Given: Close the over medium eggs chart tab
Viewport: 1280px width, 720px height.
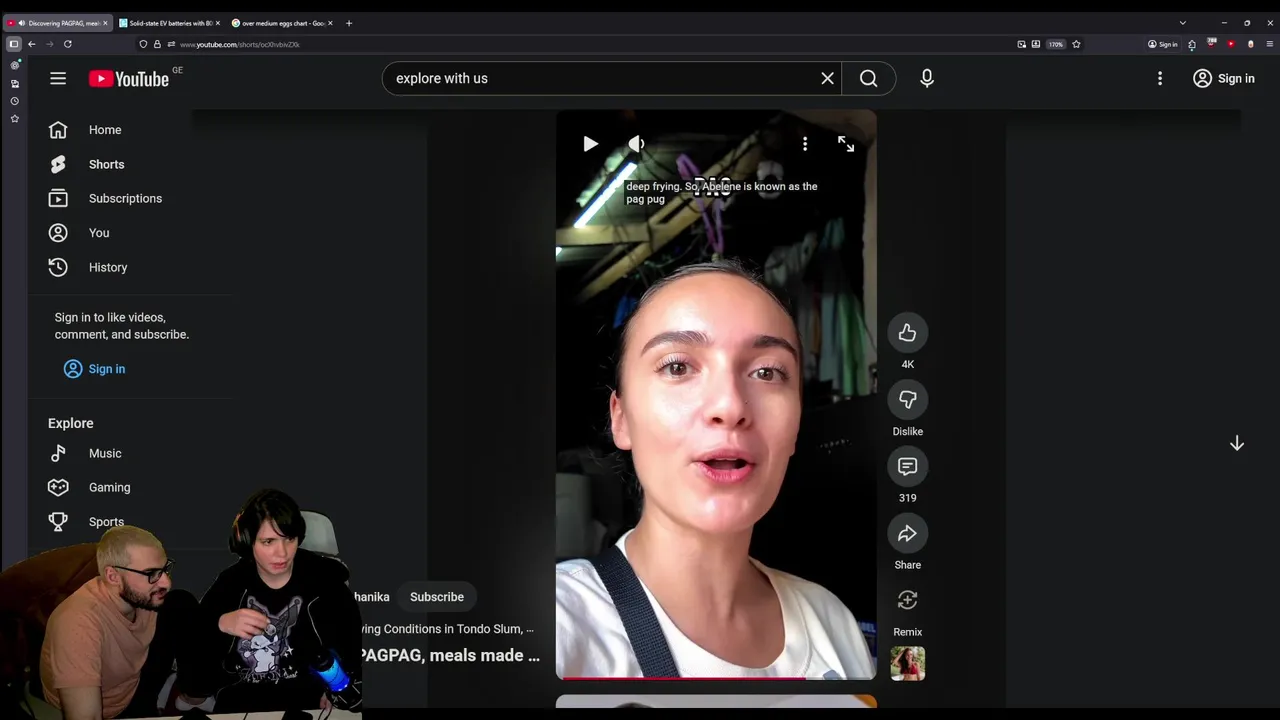Looking at the screenshot, I should coord(331,23).
